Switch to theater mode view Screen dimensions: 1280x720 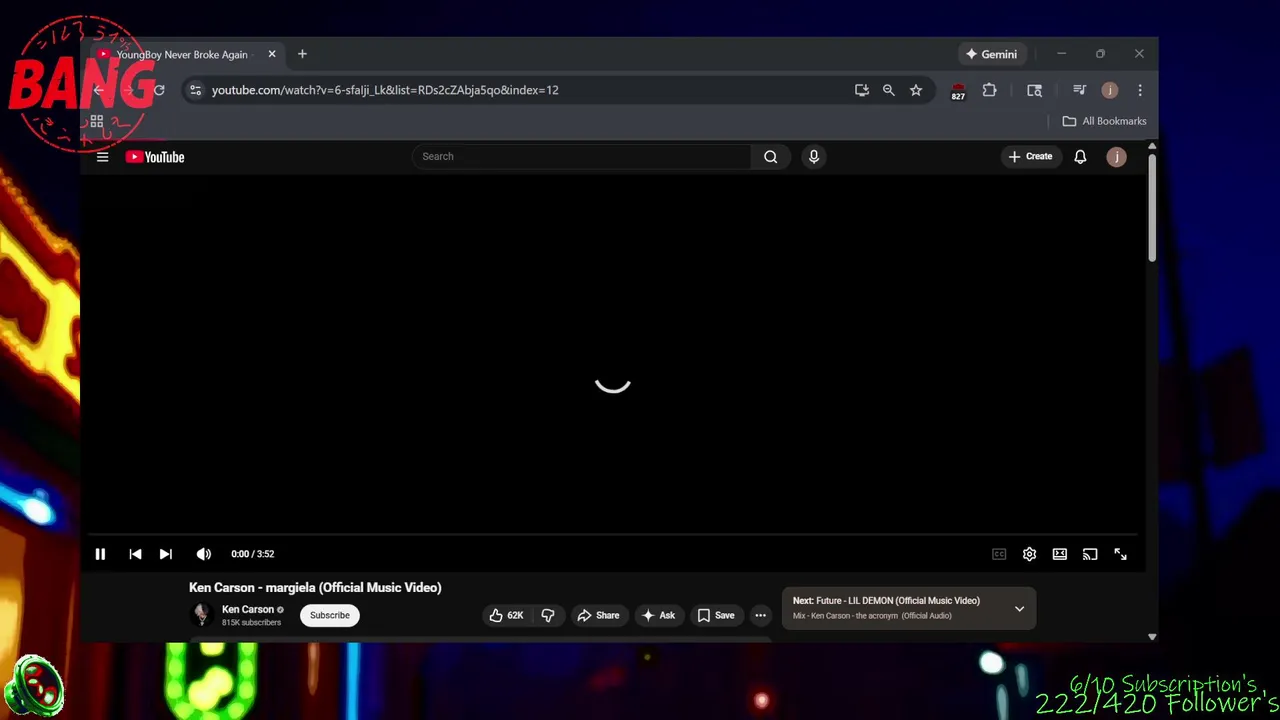(1060, 554)
